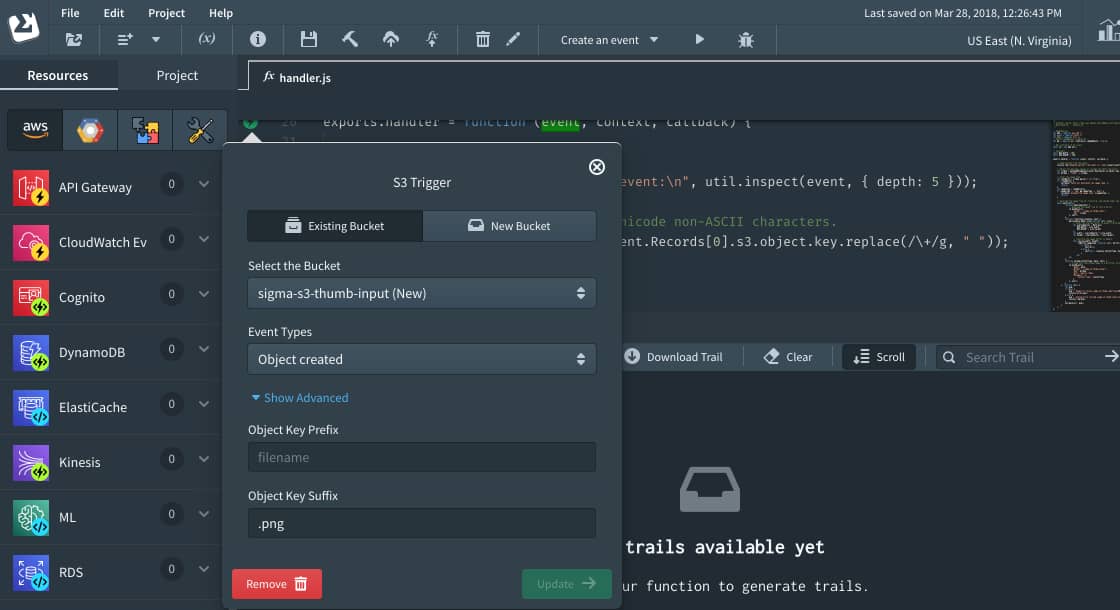
Task: Choose the New Bucket option
Action: coord(509,226)
